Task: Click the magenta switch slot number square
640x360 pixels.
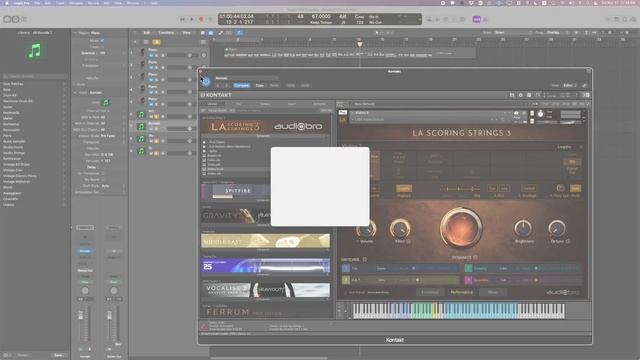Action: (469, 280)
